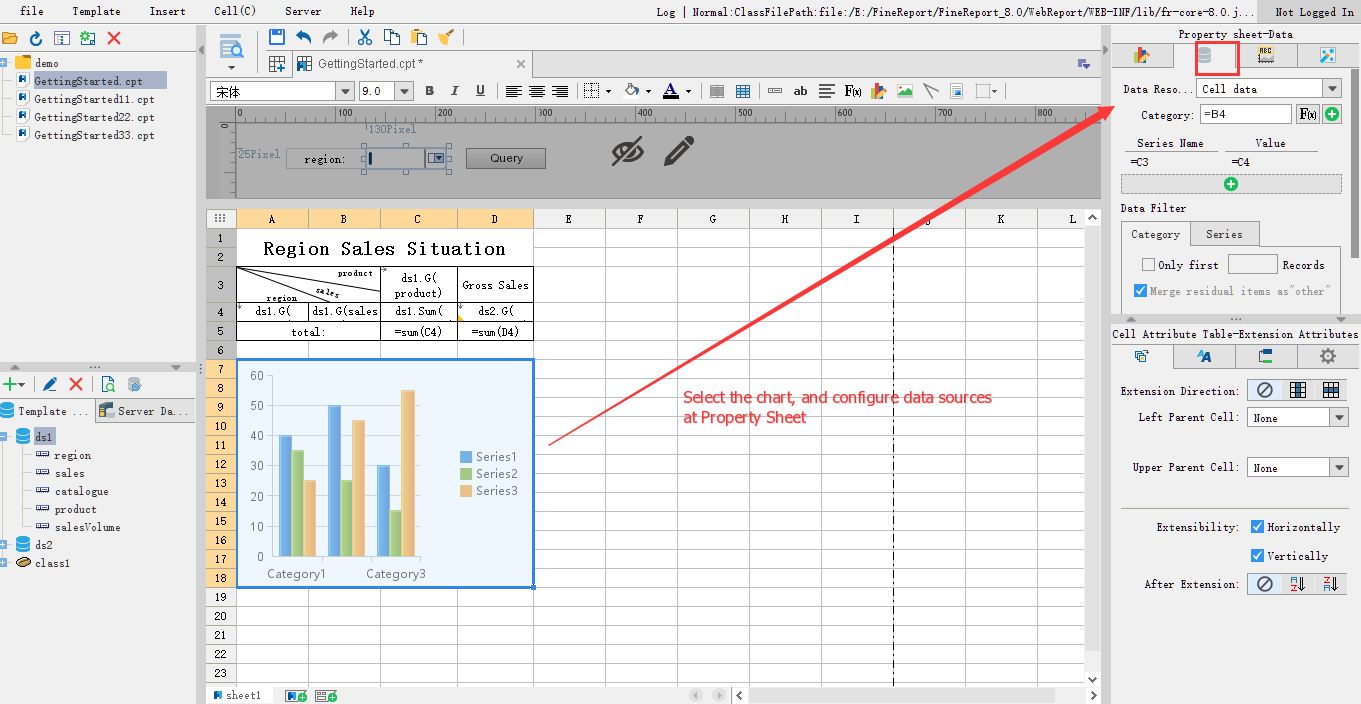Click the open folder icon in file panel
Viewport: 1361px width, 704px height.
pyautogui.click(x=10, y=38)
